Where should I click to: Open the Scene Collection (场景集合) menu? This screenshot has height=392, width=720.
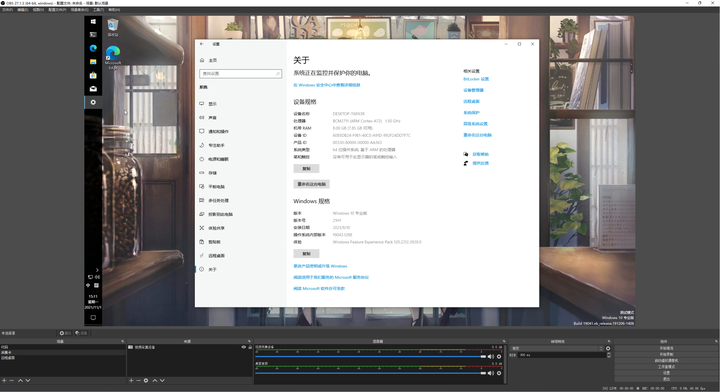pos(80,10)
